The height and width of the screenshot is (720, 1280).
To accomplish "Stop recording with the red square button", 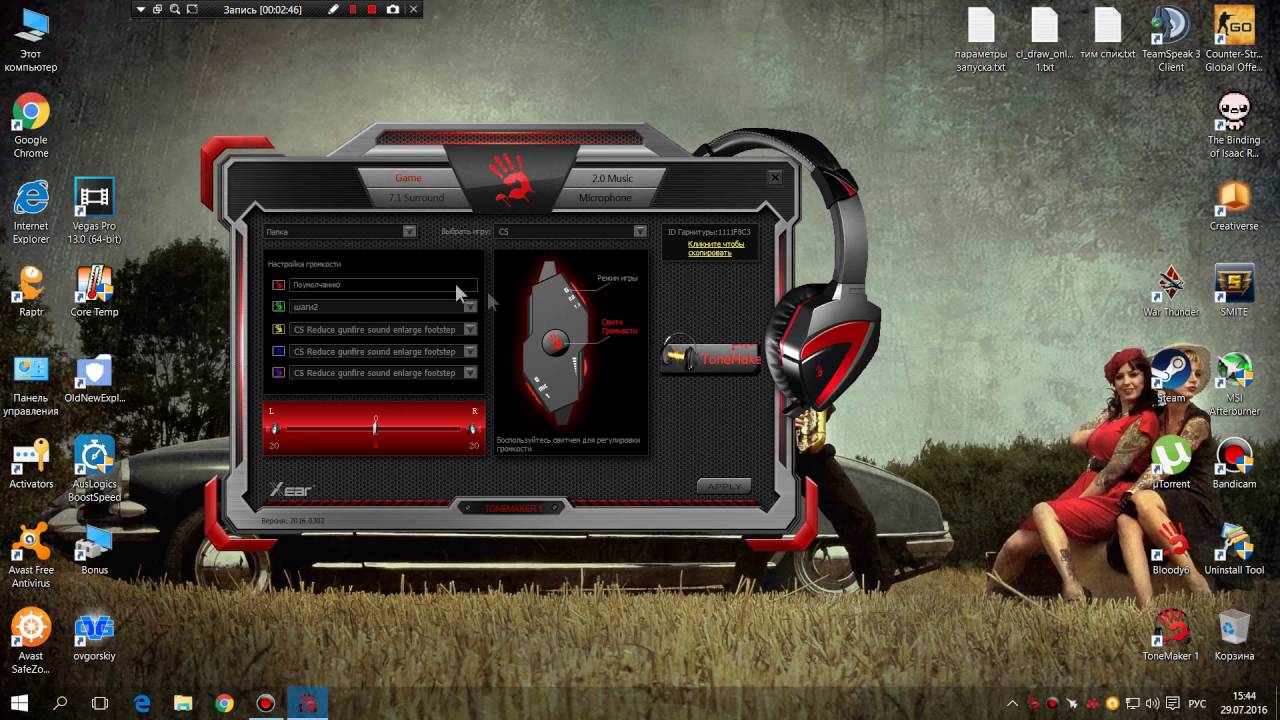I will click(x=372, y=9).
